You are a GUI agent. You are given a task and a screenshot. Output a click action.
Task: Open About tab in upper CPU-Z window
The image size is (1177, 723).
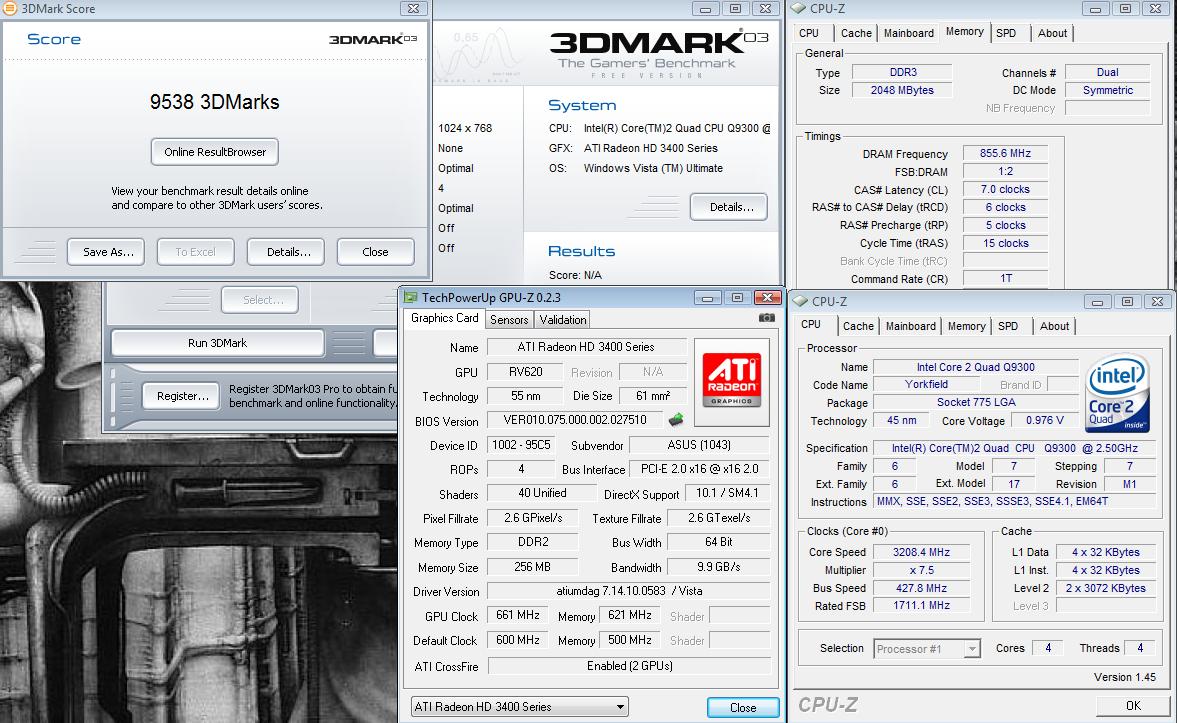click(1052, 33)
